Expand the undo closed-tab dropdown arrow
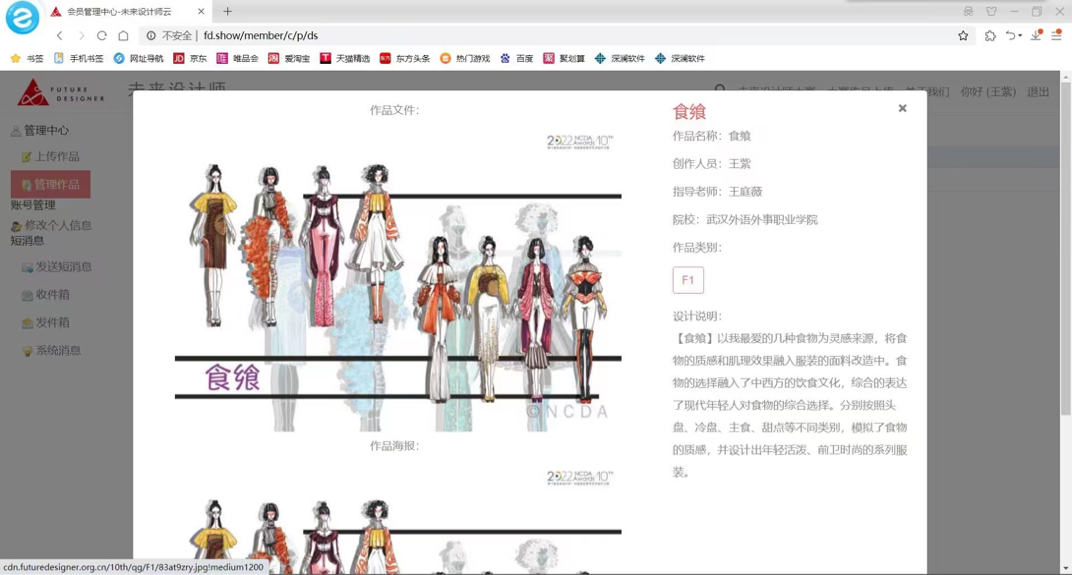The height and width of the screenshot is (575, 1072). [1019, 36]
